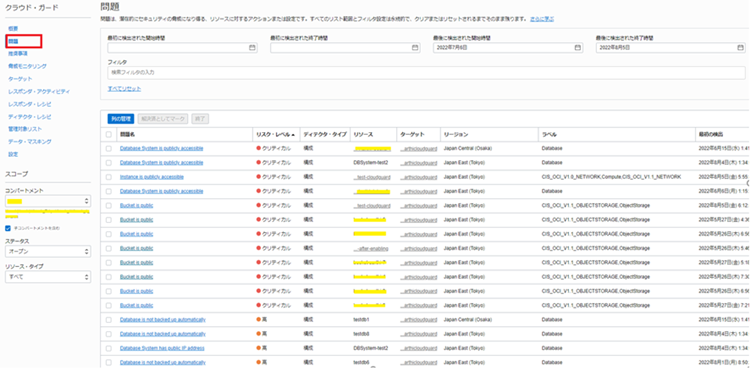Follow the さらに学ぶ link

[542, 19]
